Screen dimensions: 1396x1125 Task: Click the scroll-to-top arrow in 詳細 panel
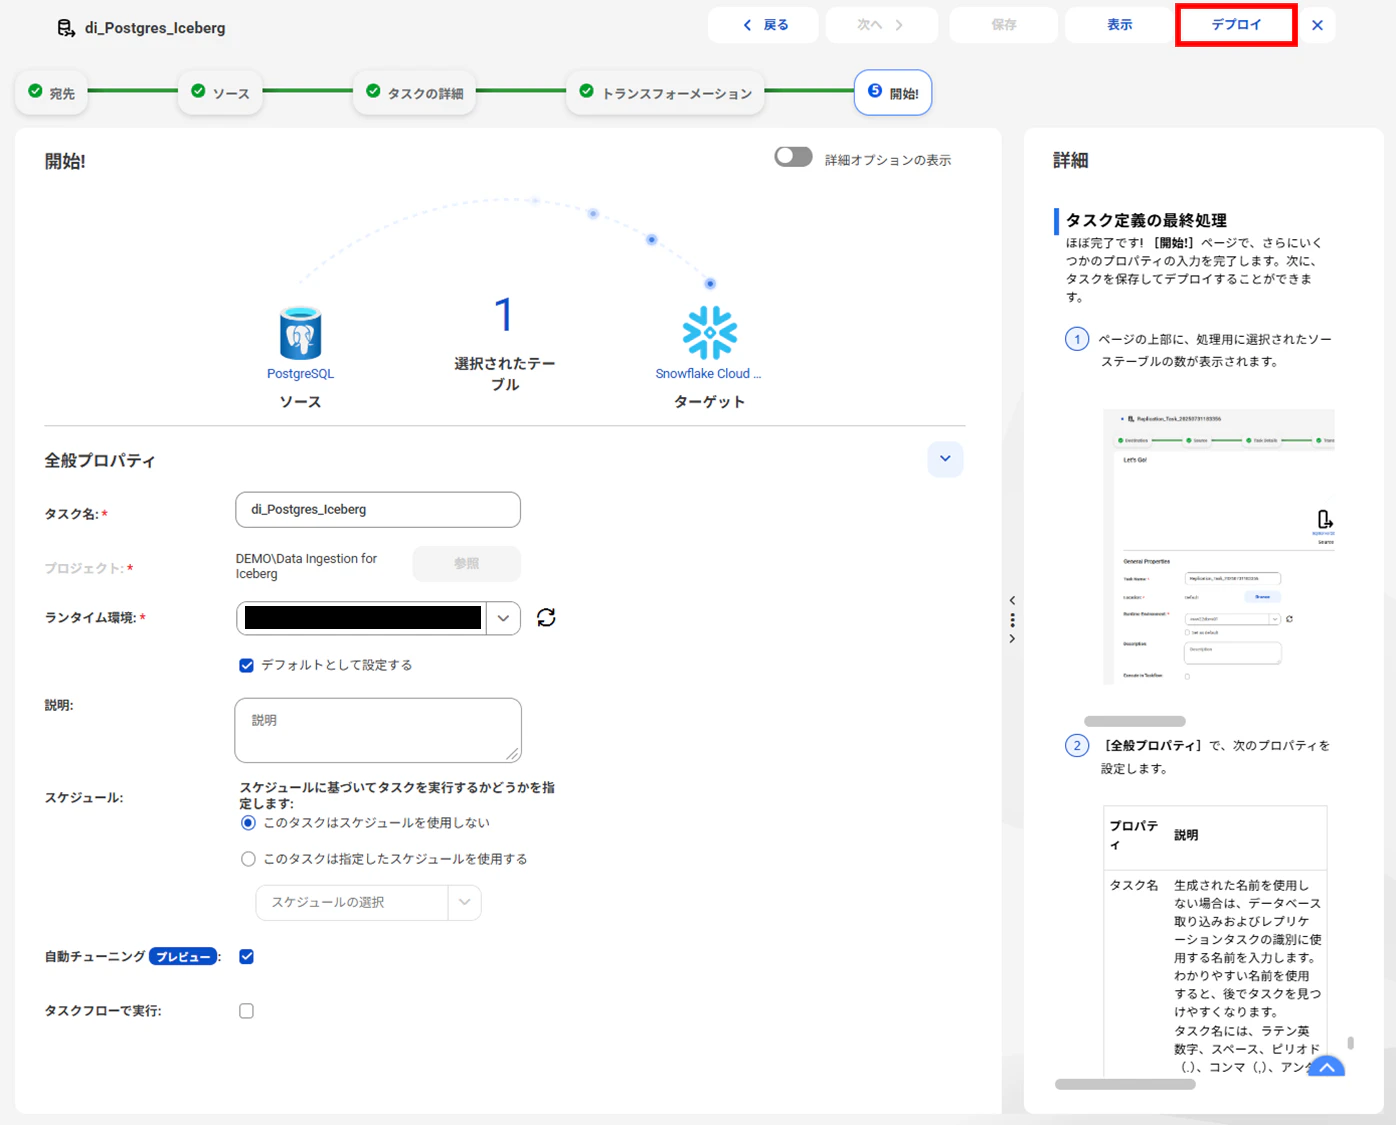(1326, 1068)
